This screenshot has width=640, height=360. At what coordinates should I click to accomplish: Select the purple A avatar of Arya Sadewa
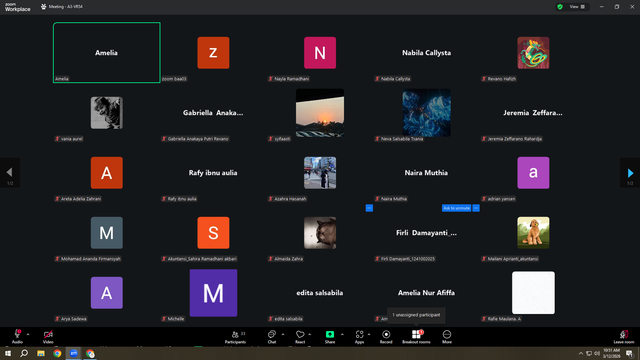[107, 293]
